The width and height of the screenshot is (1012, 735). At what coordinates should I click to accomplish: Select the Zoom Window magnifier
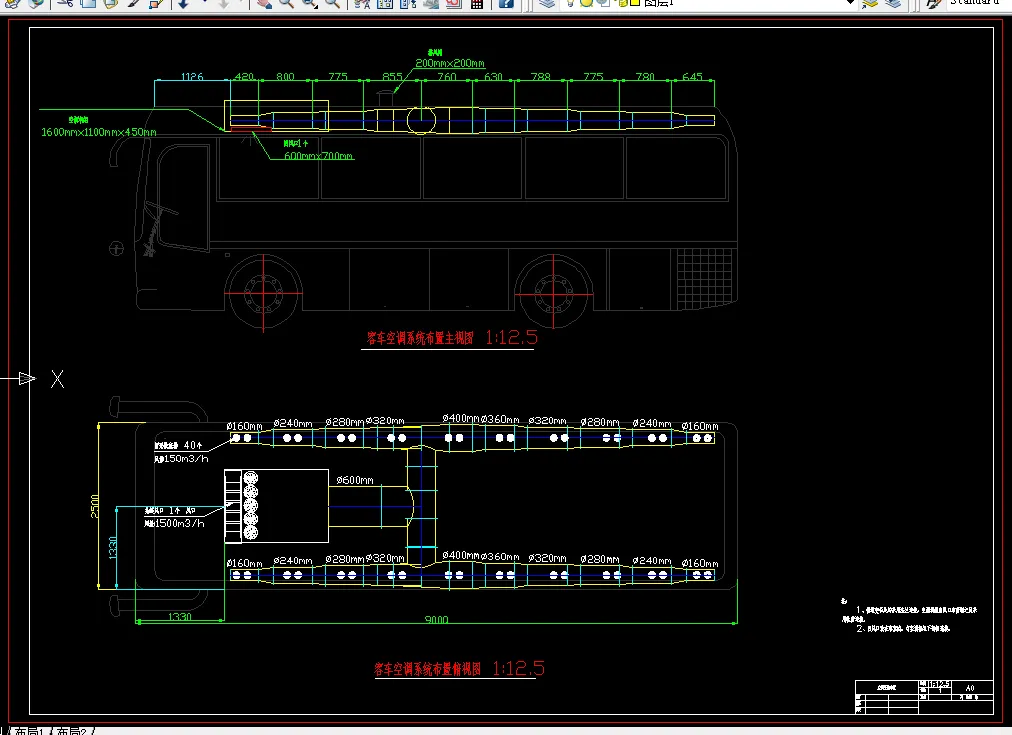pyautogui.click(x=310, y=3)
